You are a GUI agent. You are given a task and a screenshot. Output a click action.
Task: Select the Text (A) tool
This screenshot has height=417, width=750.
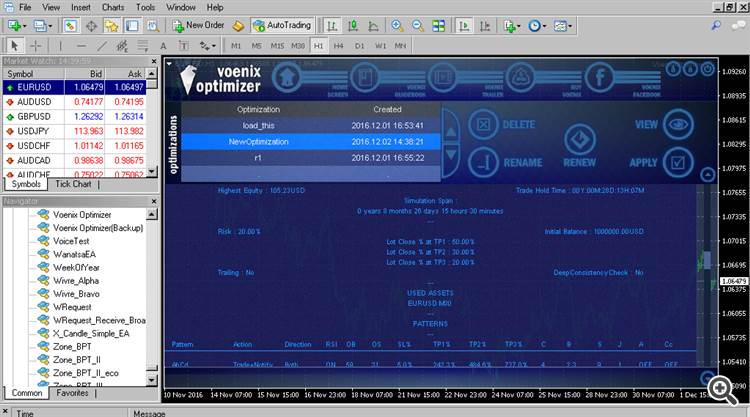point(163,46)
